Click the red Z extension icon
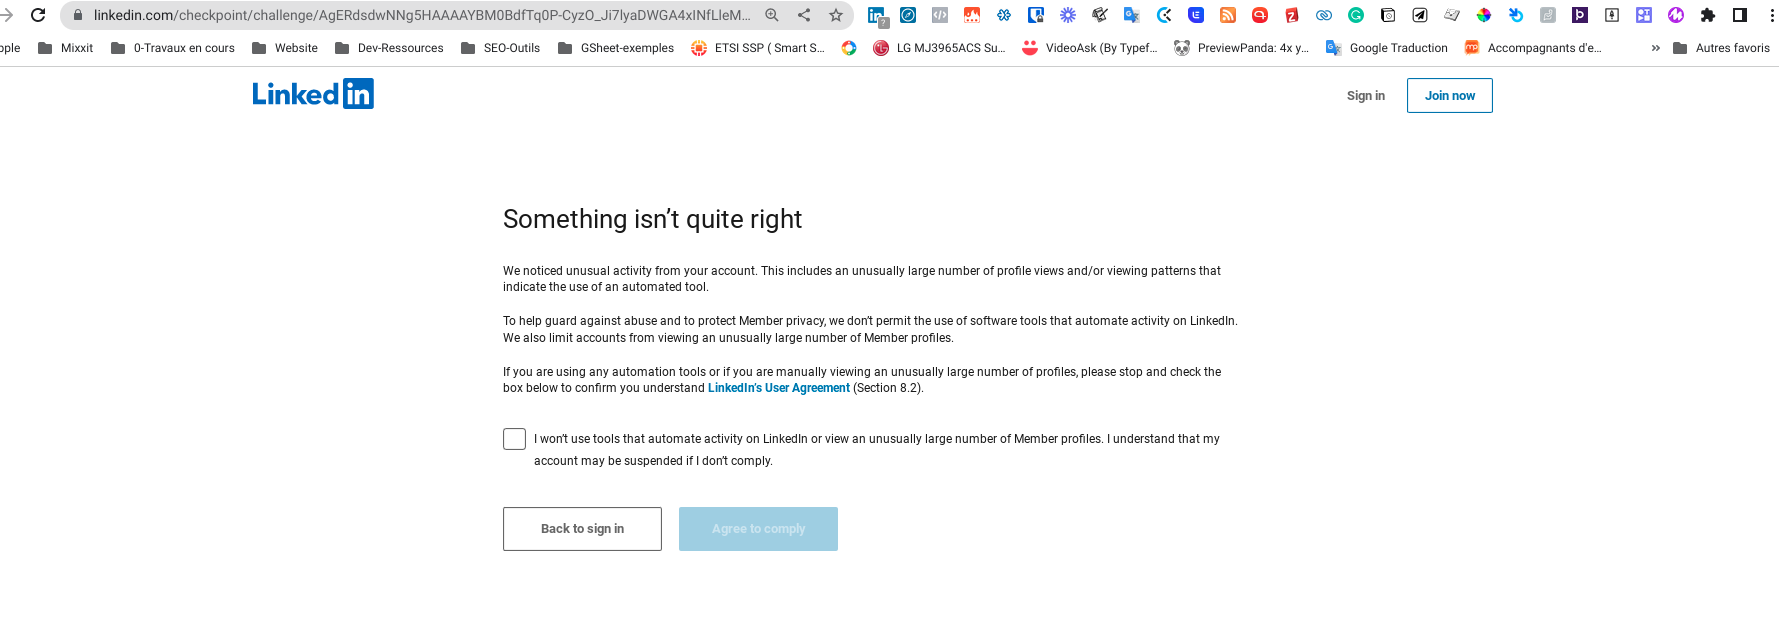1779x644 pixels. point(1292,15)
